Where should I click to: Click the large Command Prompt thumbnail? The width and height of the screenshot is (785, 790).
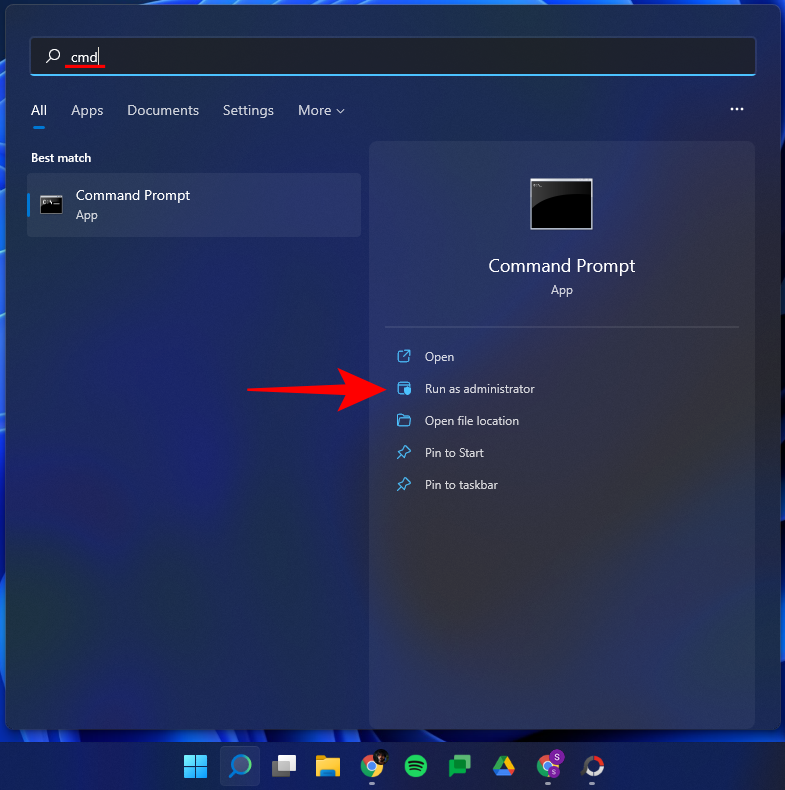561,204
